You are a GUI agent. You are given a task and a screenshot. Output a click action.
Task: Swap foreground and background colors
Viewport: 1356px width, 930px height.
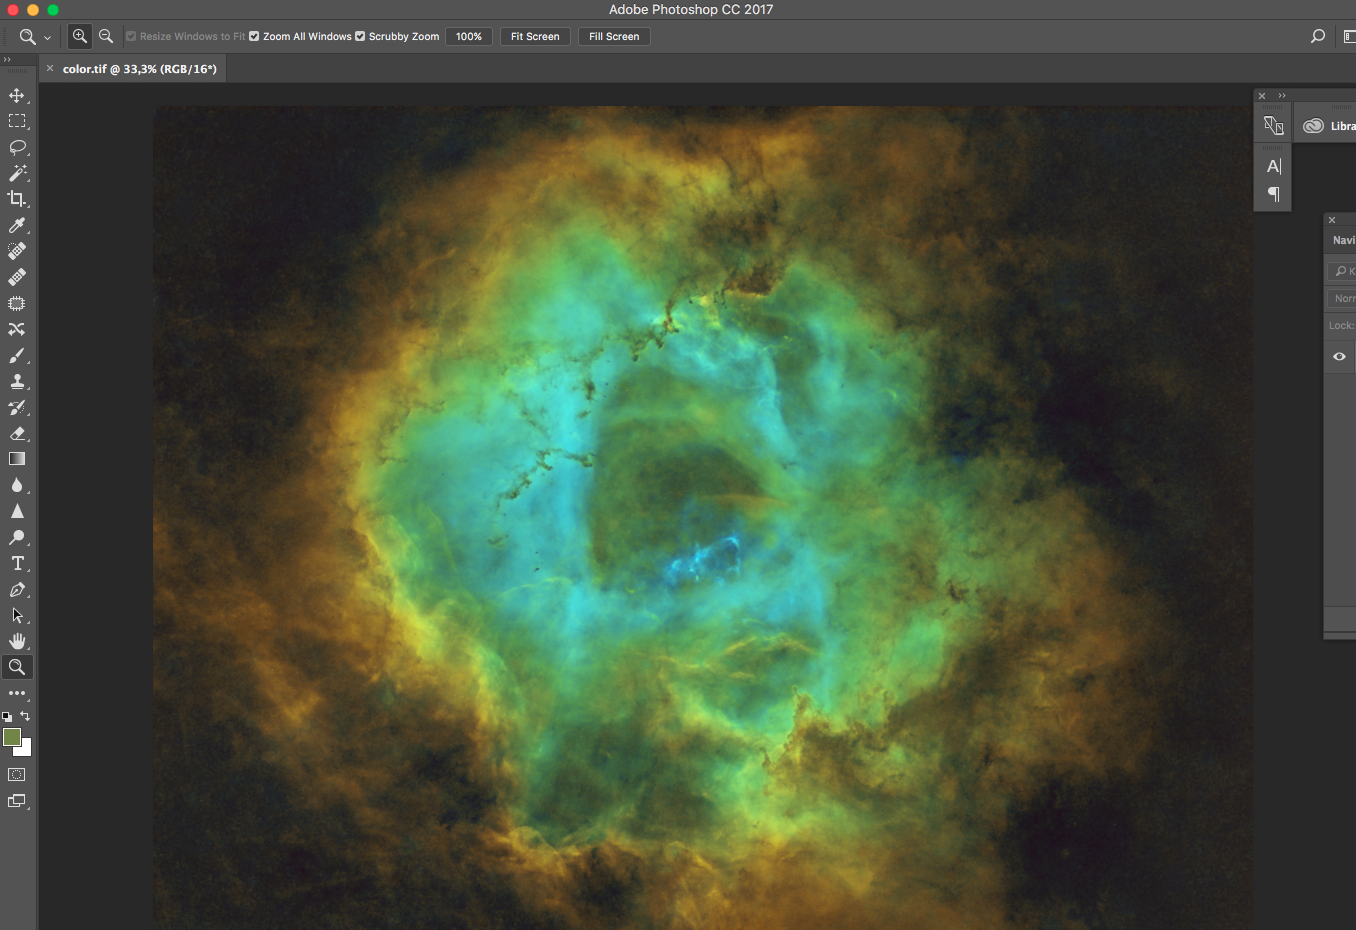(x=25, y=716)
